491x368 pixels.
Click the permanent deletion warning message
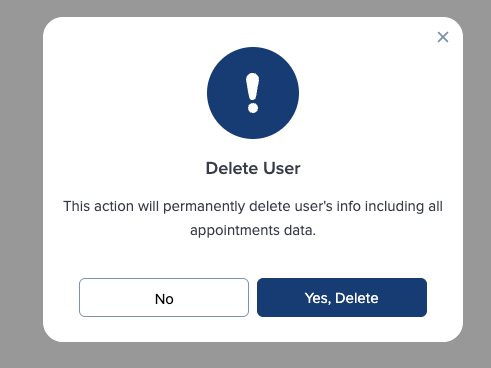pos(253,218)
